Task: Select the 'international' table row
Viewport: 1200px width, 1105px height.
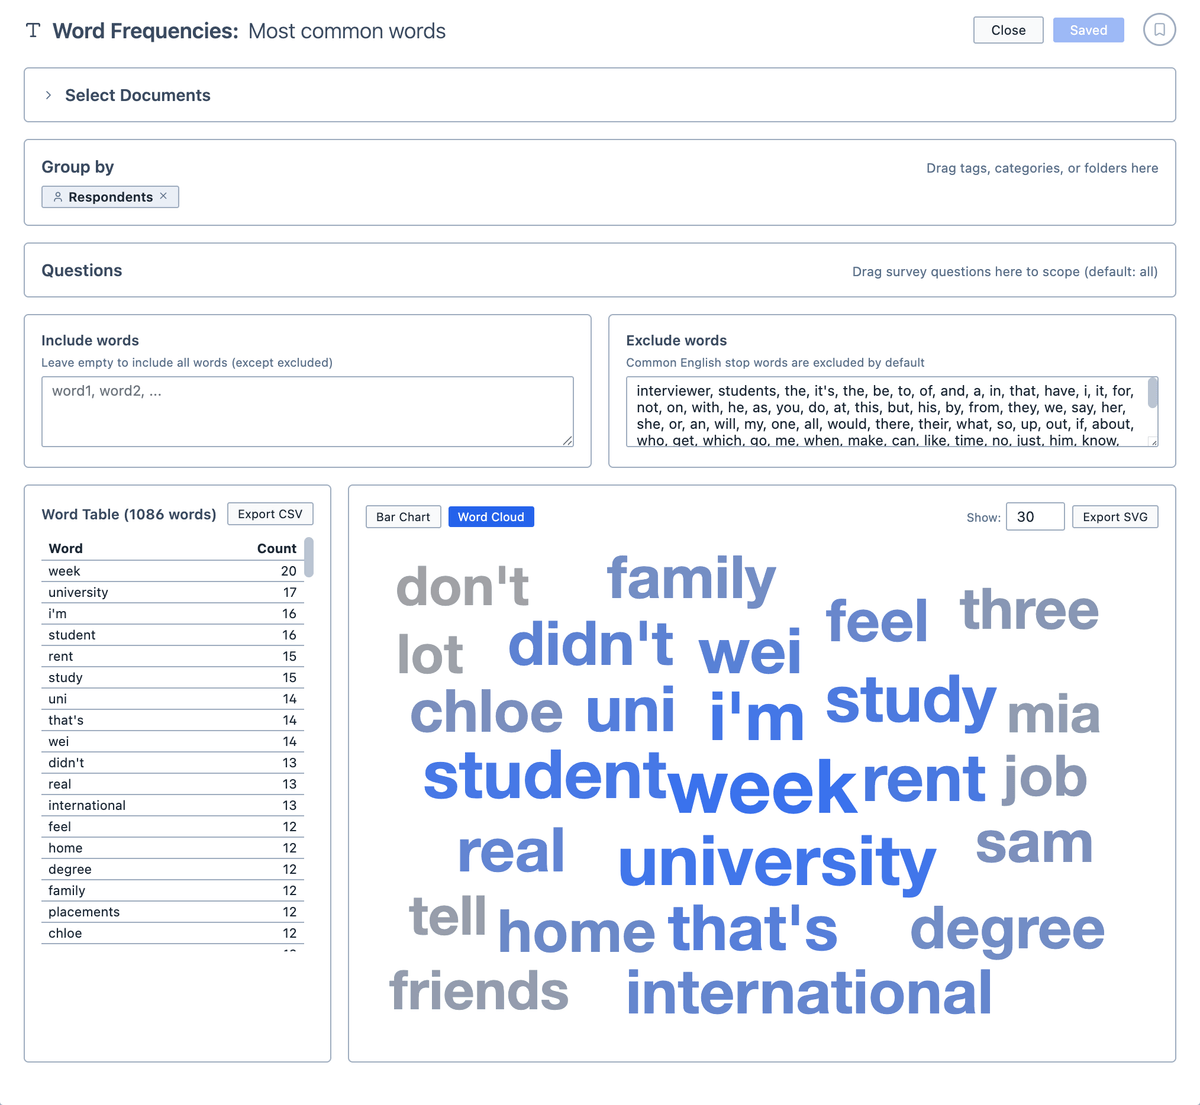Action: [172, 805]
